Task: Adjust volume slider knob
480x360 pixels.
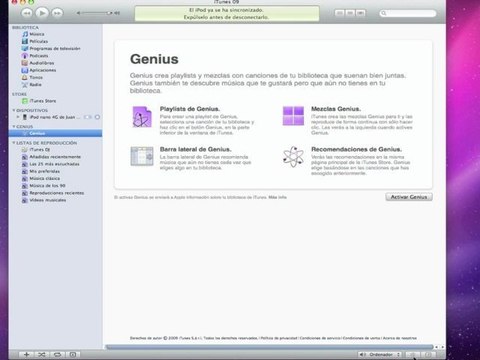Action: click(109, 13)
